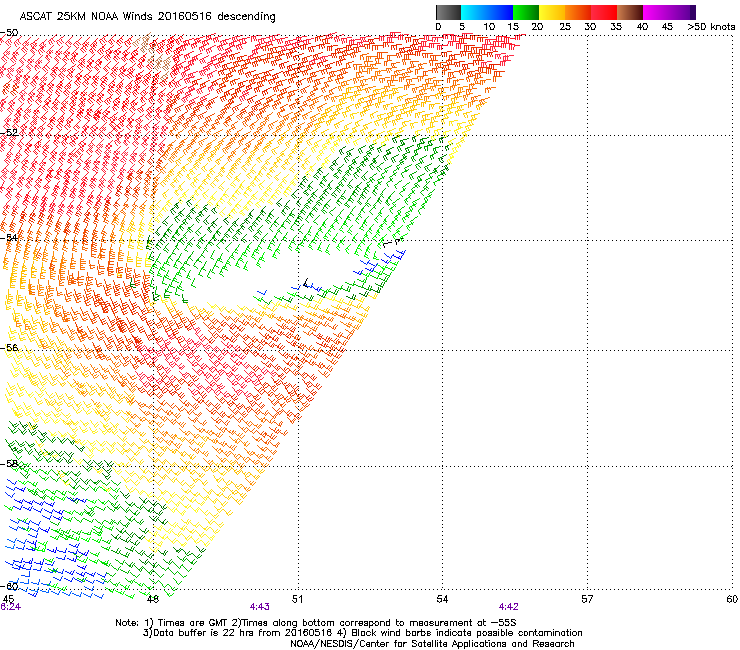Click the longitude axis label '60'

tap(732, 599)
